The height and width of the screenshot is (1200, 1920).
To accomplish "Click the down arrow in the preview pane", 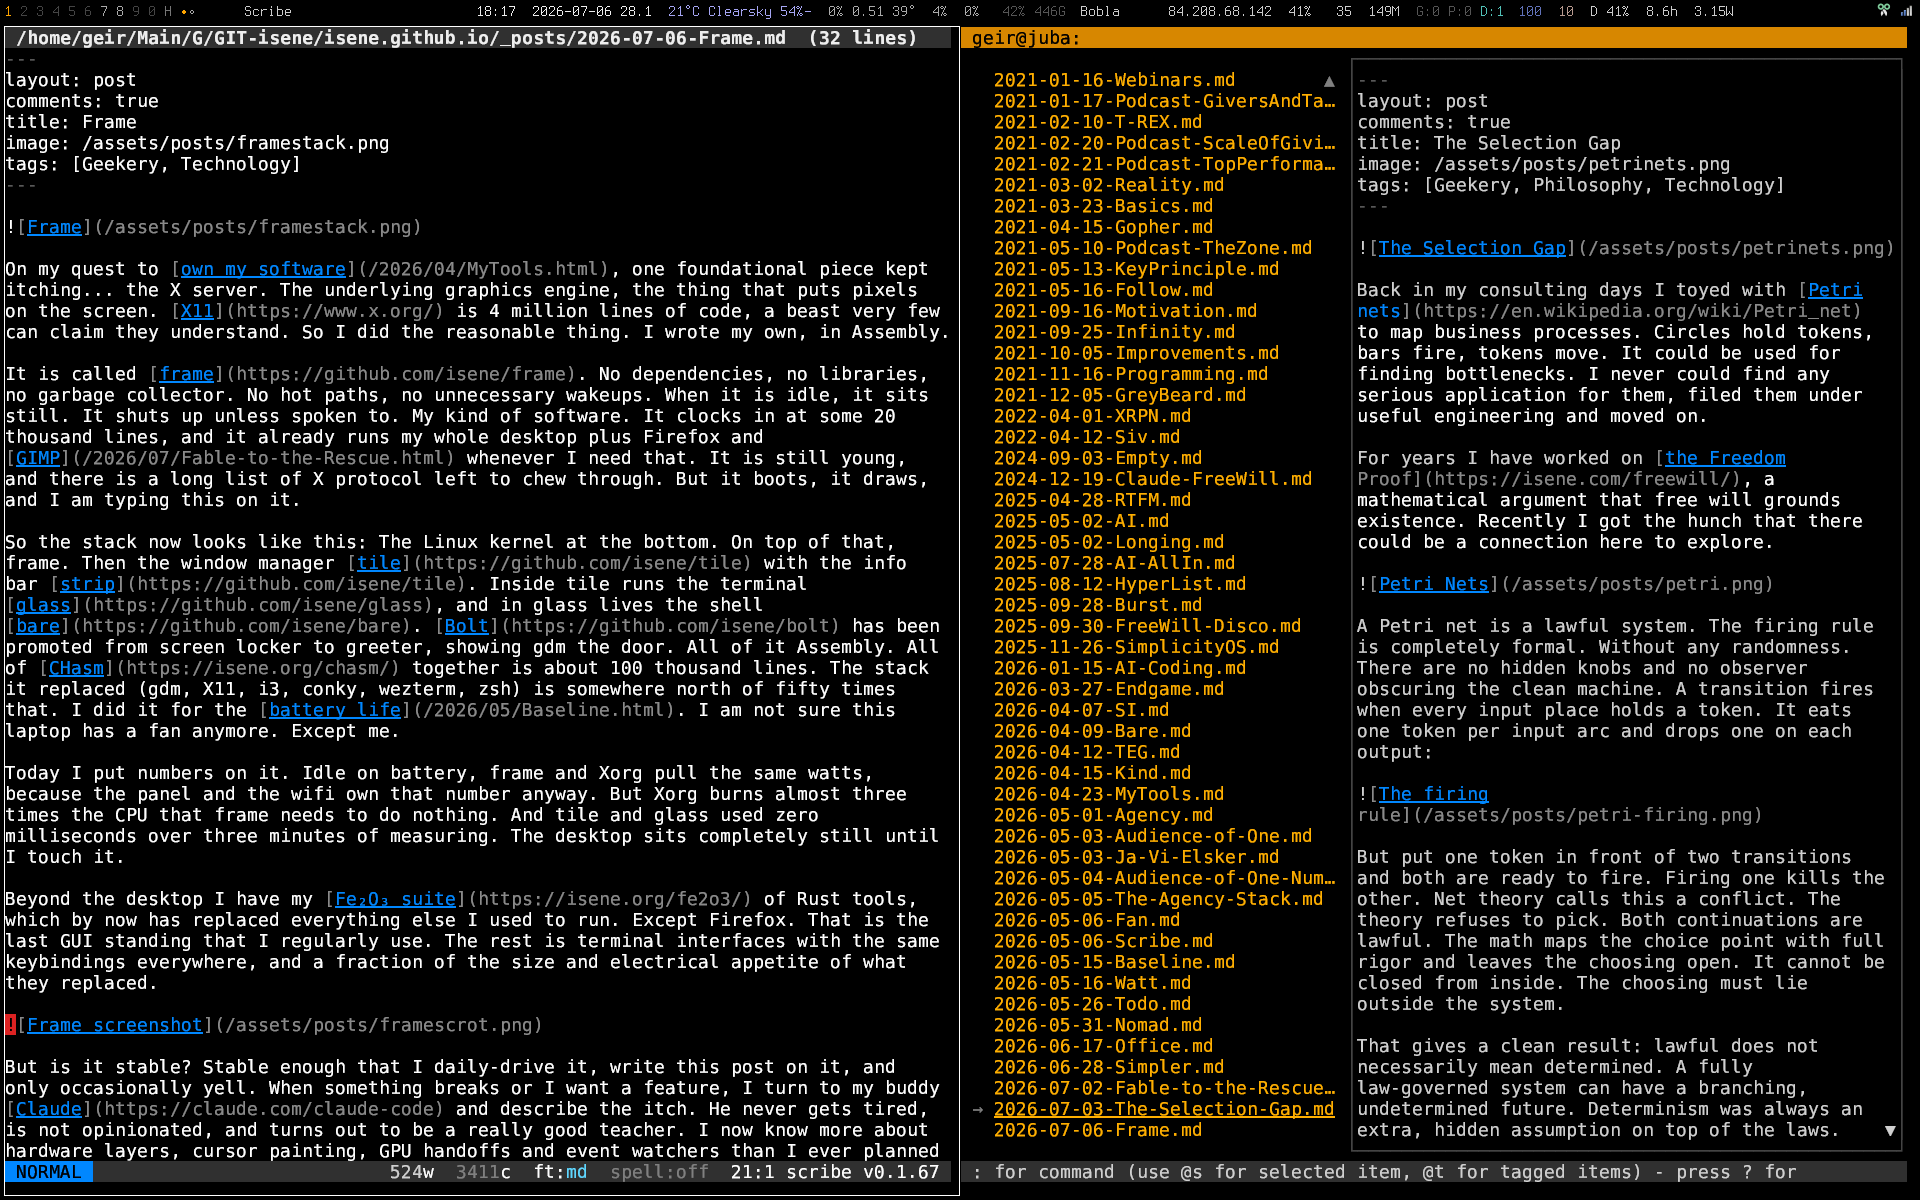I will click(x=1890, y=1131).
